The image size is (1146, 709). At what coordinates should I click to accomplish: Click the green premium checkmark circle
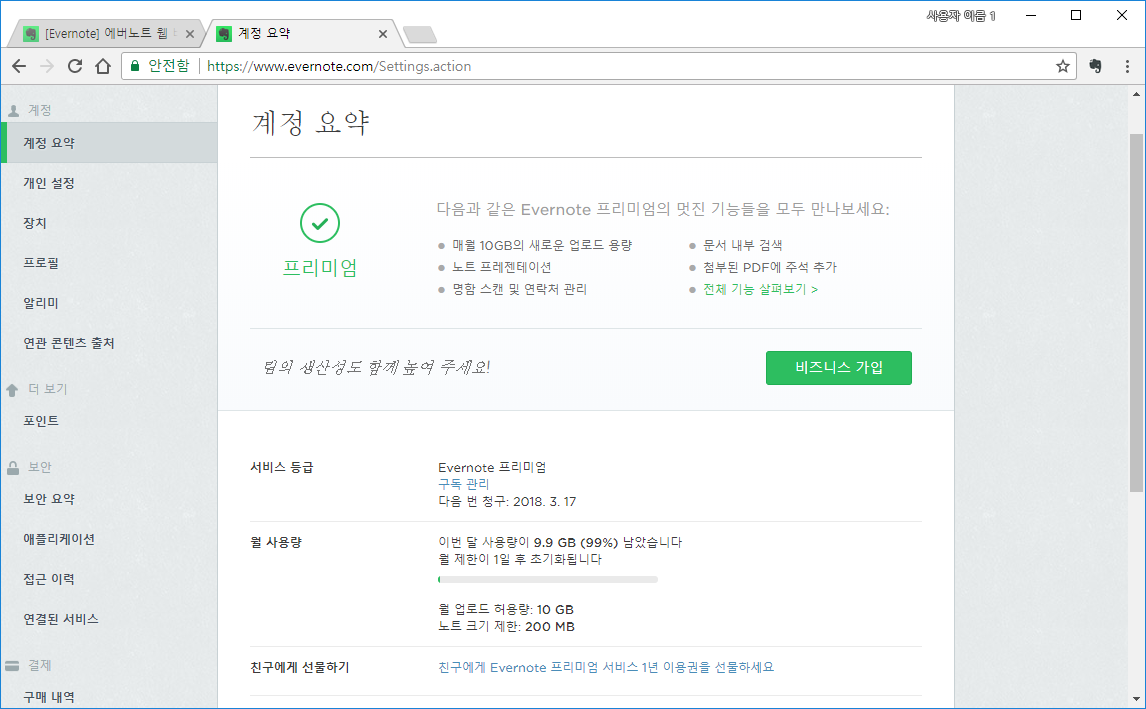pos(320,223)
